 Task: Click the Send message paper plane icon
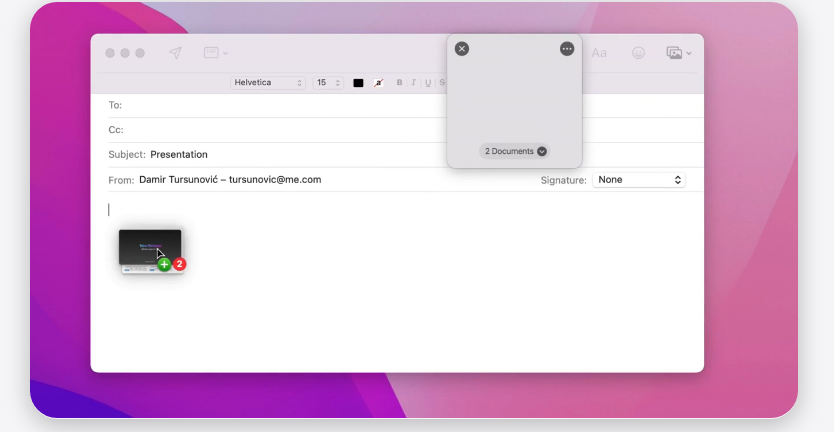pos(175,53)
